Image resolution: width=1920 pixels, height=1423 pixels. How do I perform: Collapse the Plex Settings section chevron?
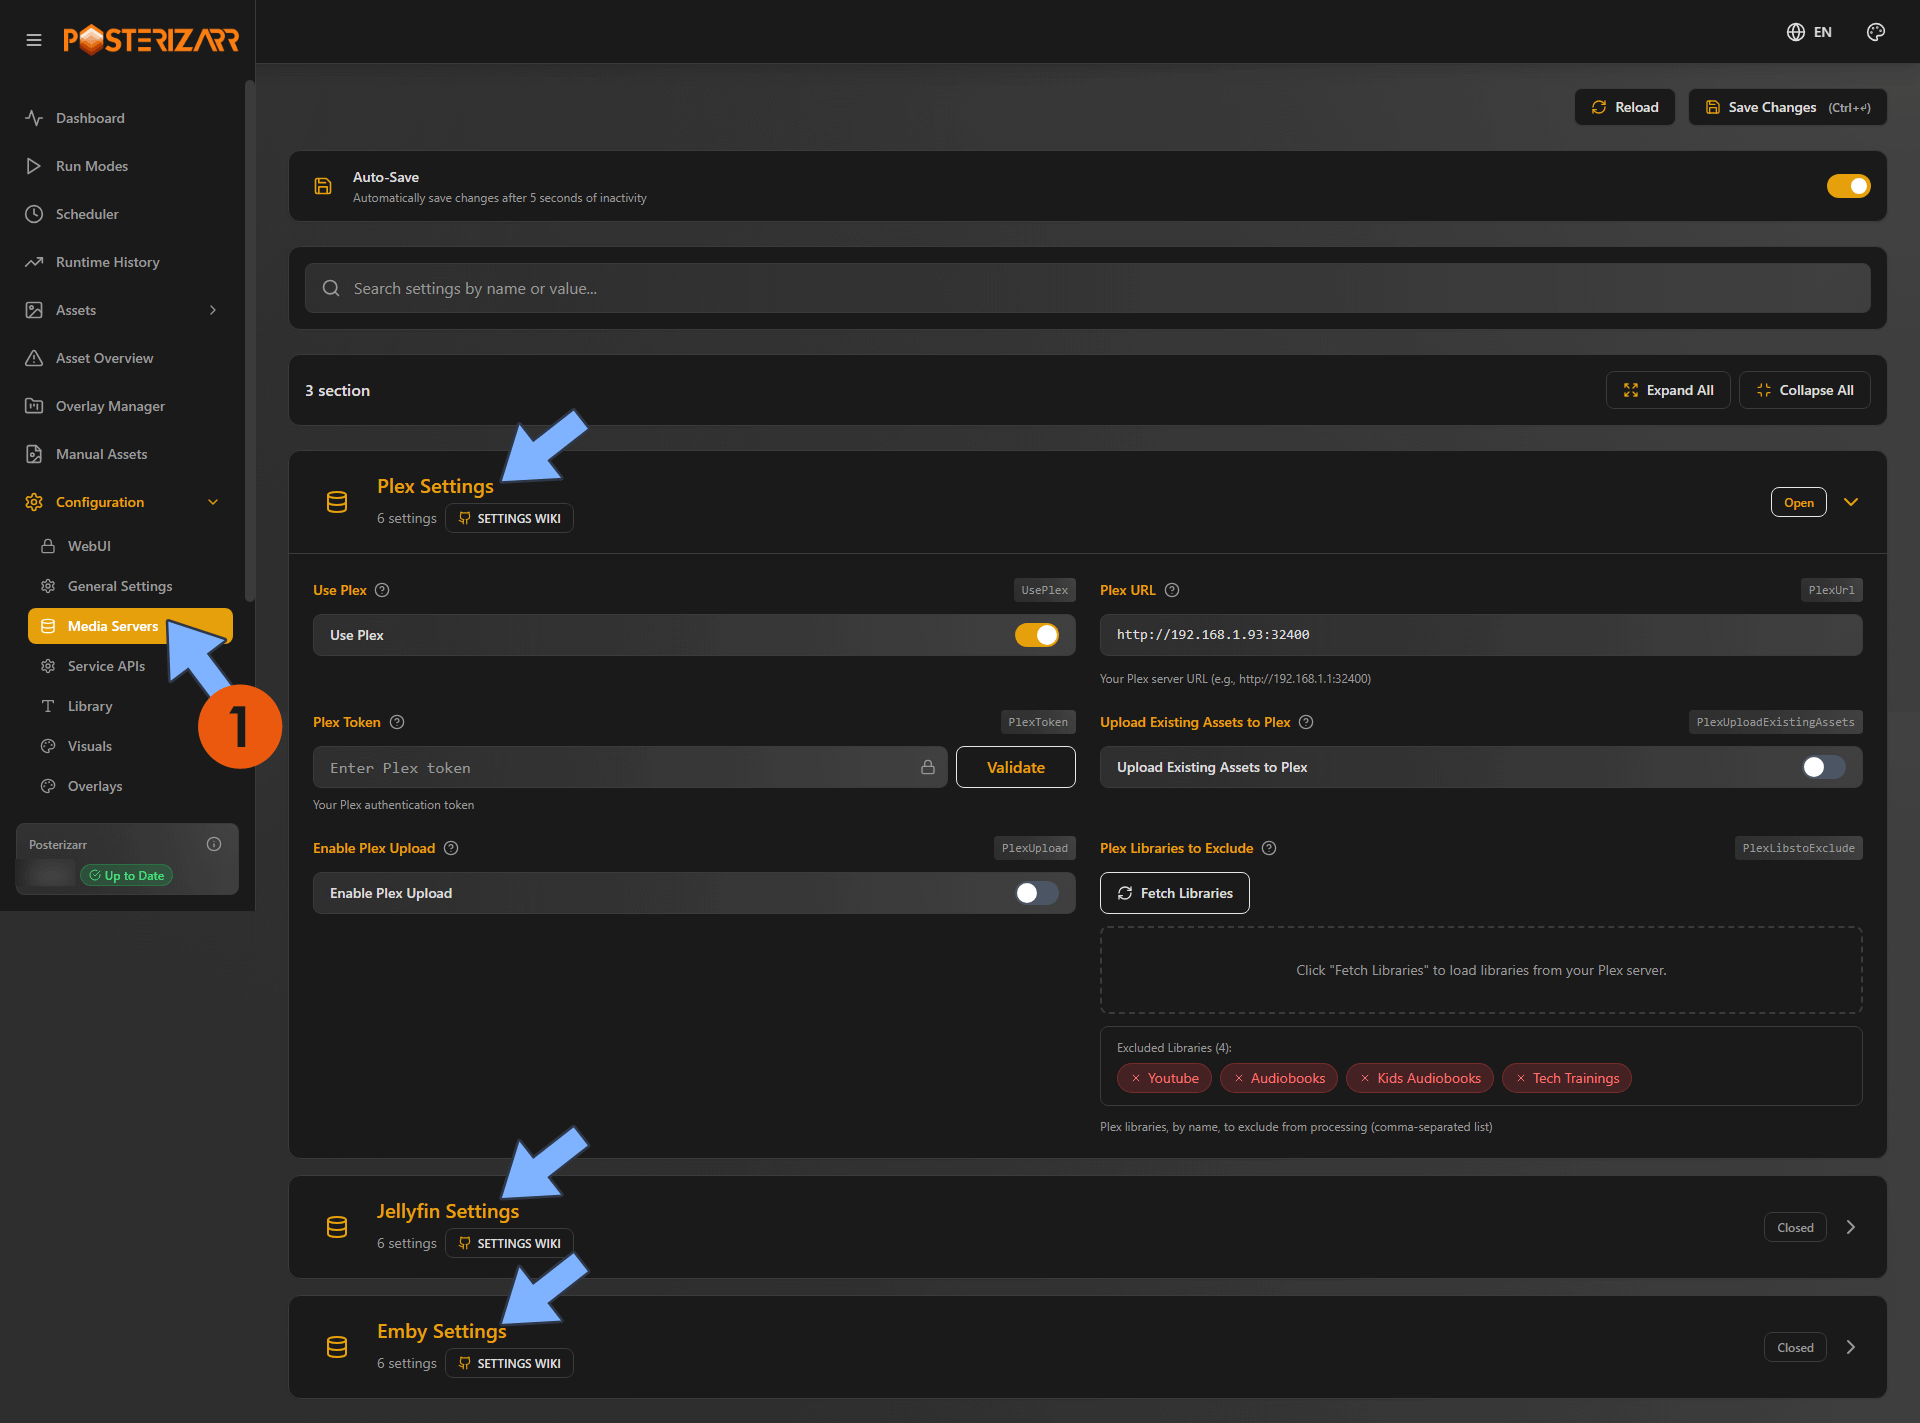tap(1850, 502)
